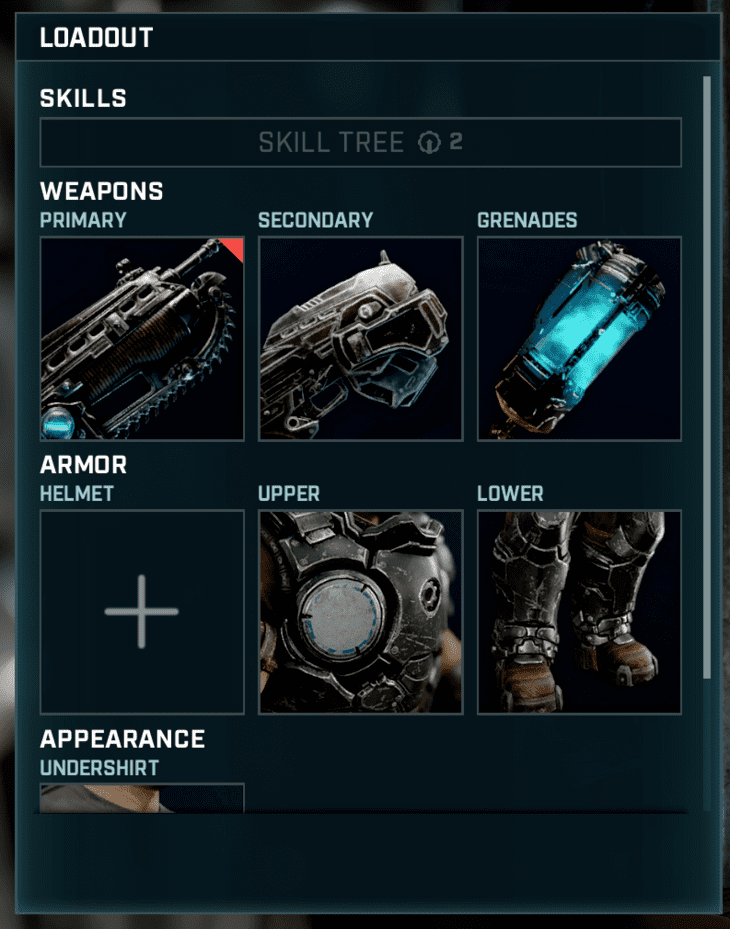Open the Skill Tree button
The image size is (730, 929).
click(360, 142)
